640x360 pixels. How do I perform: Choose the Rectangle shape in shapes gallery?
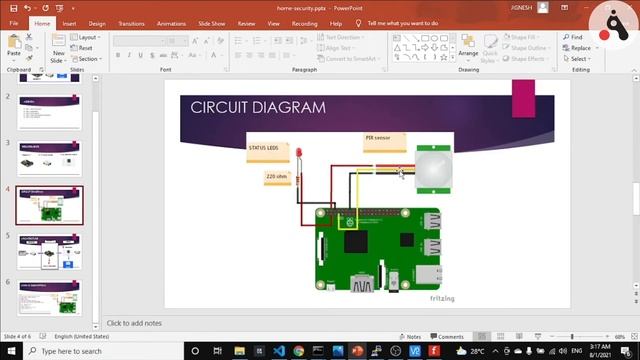(x=425, y=38)
